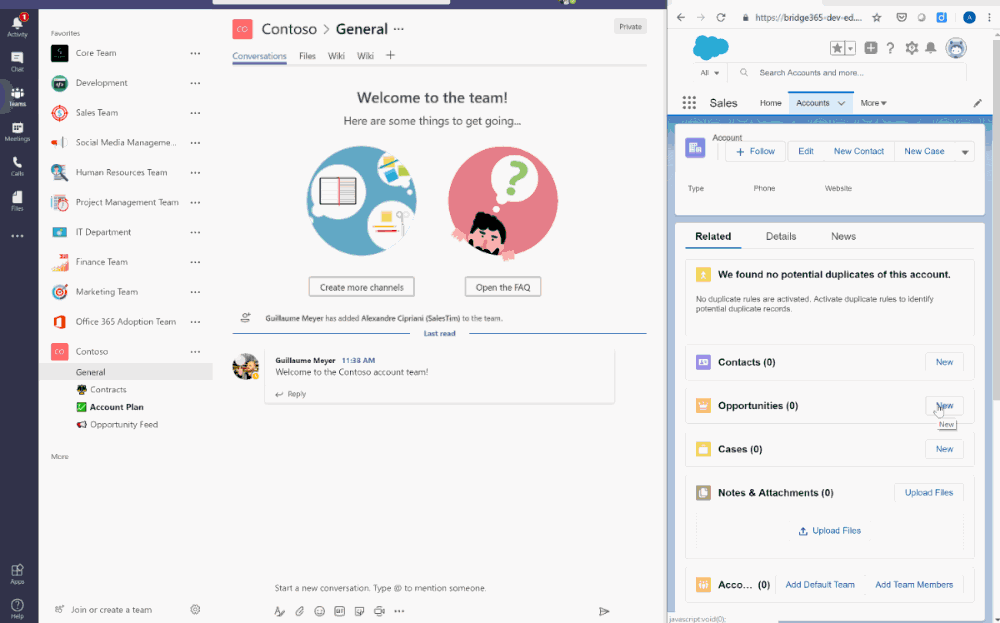This screenshot has width=1000, height=623.
Task: Open Salesforce favorites list dropdown
Action: point(851,48)
